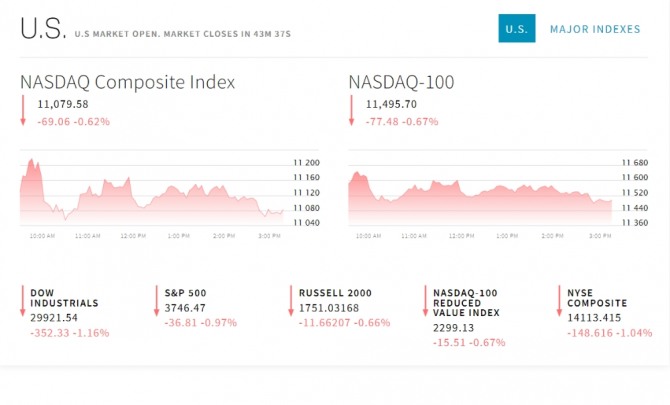Click the Dow Industrials down arrow icon

tap(23, 301)
